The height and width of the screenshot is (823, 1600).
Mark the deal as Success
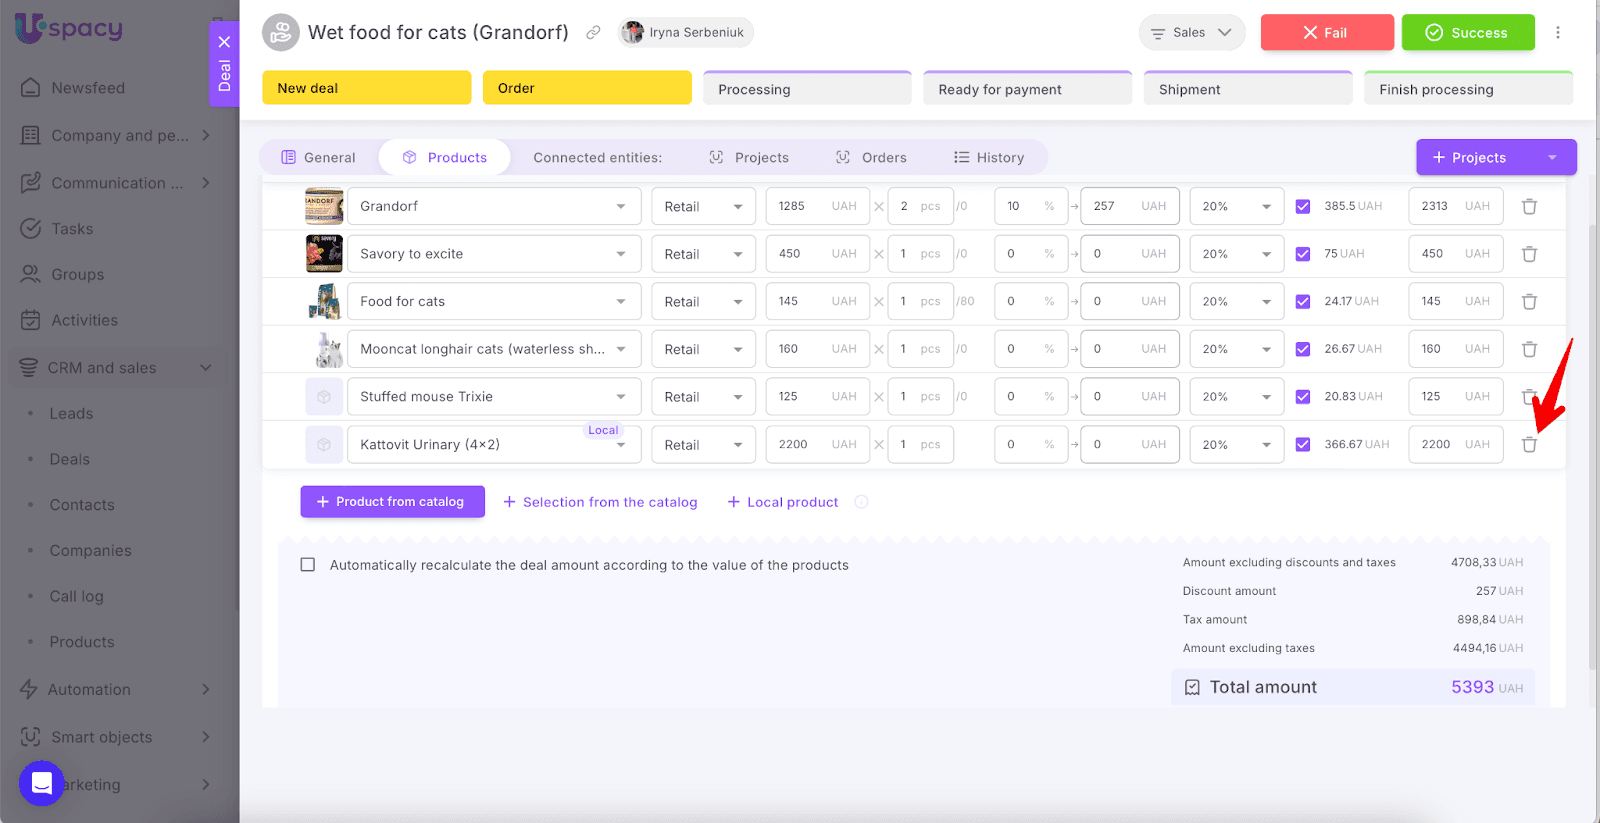click(x=1467, y=33)
